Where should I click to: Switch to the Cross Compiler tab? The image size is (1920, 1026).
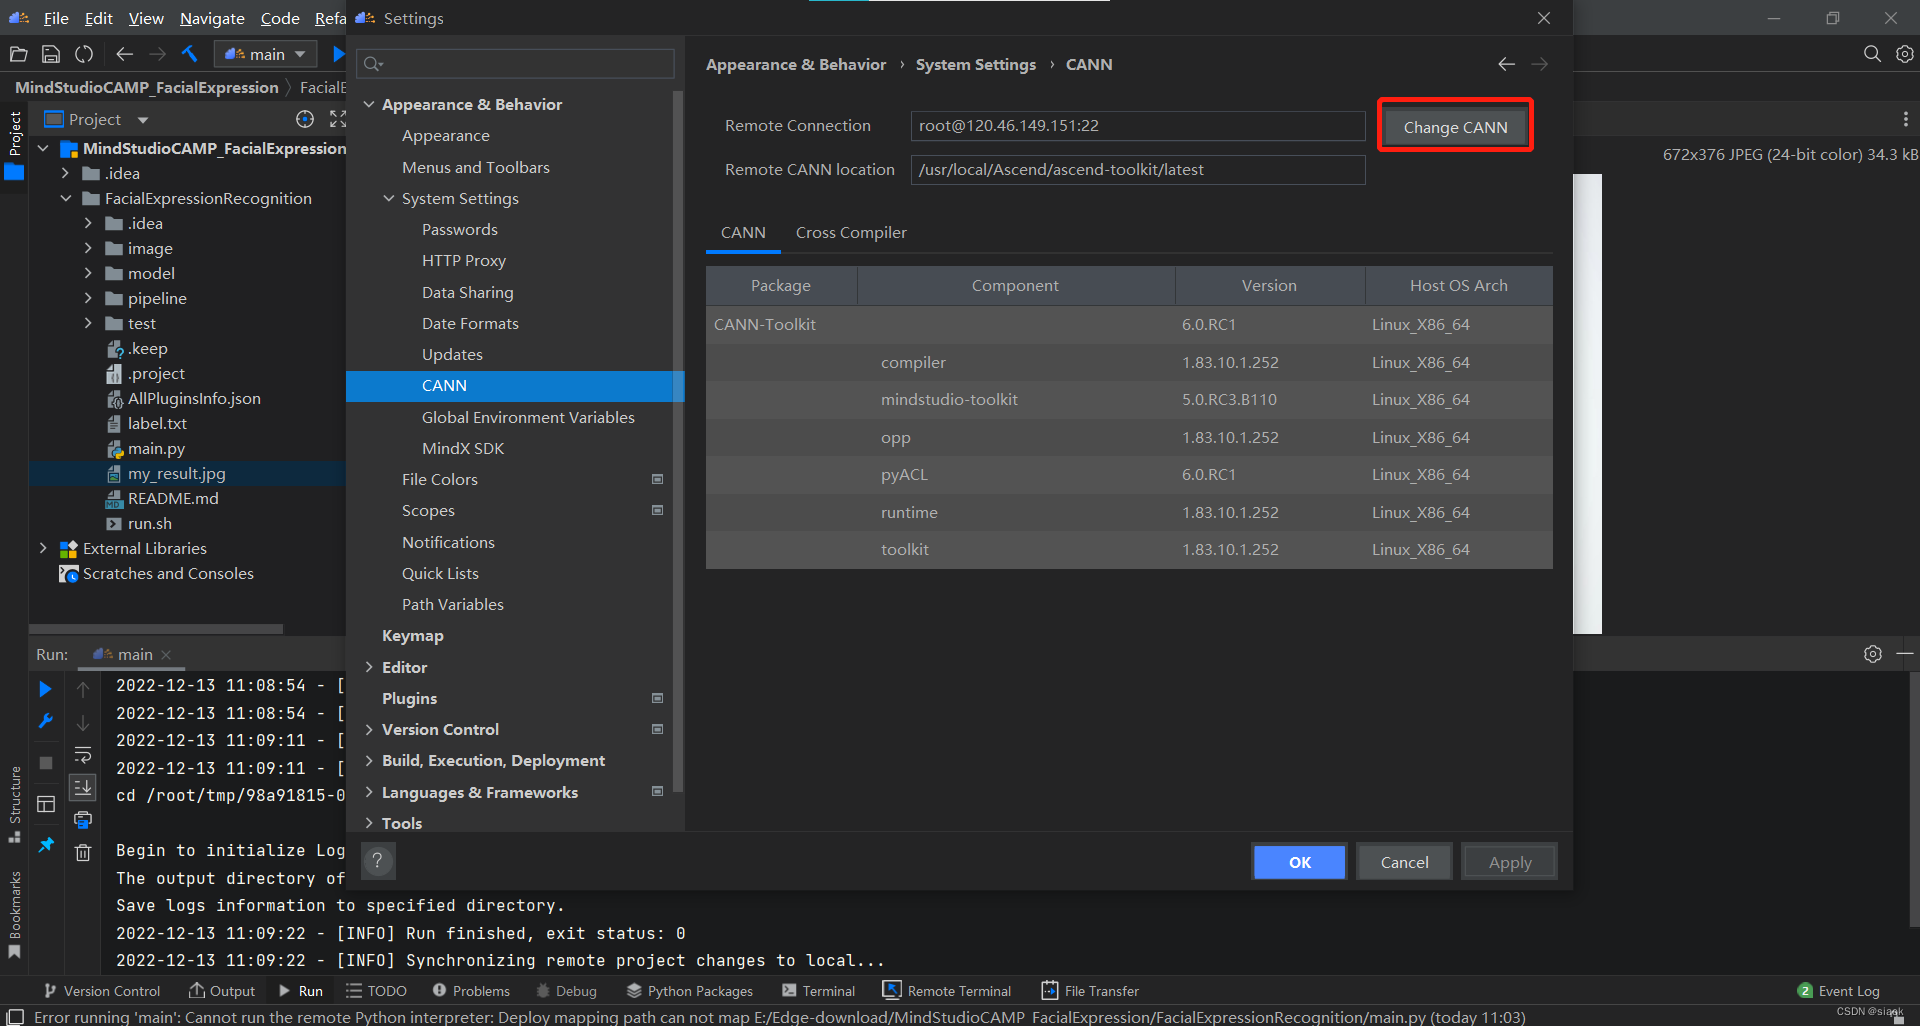[851, 232]
